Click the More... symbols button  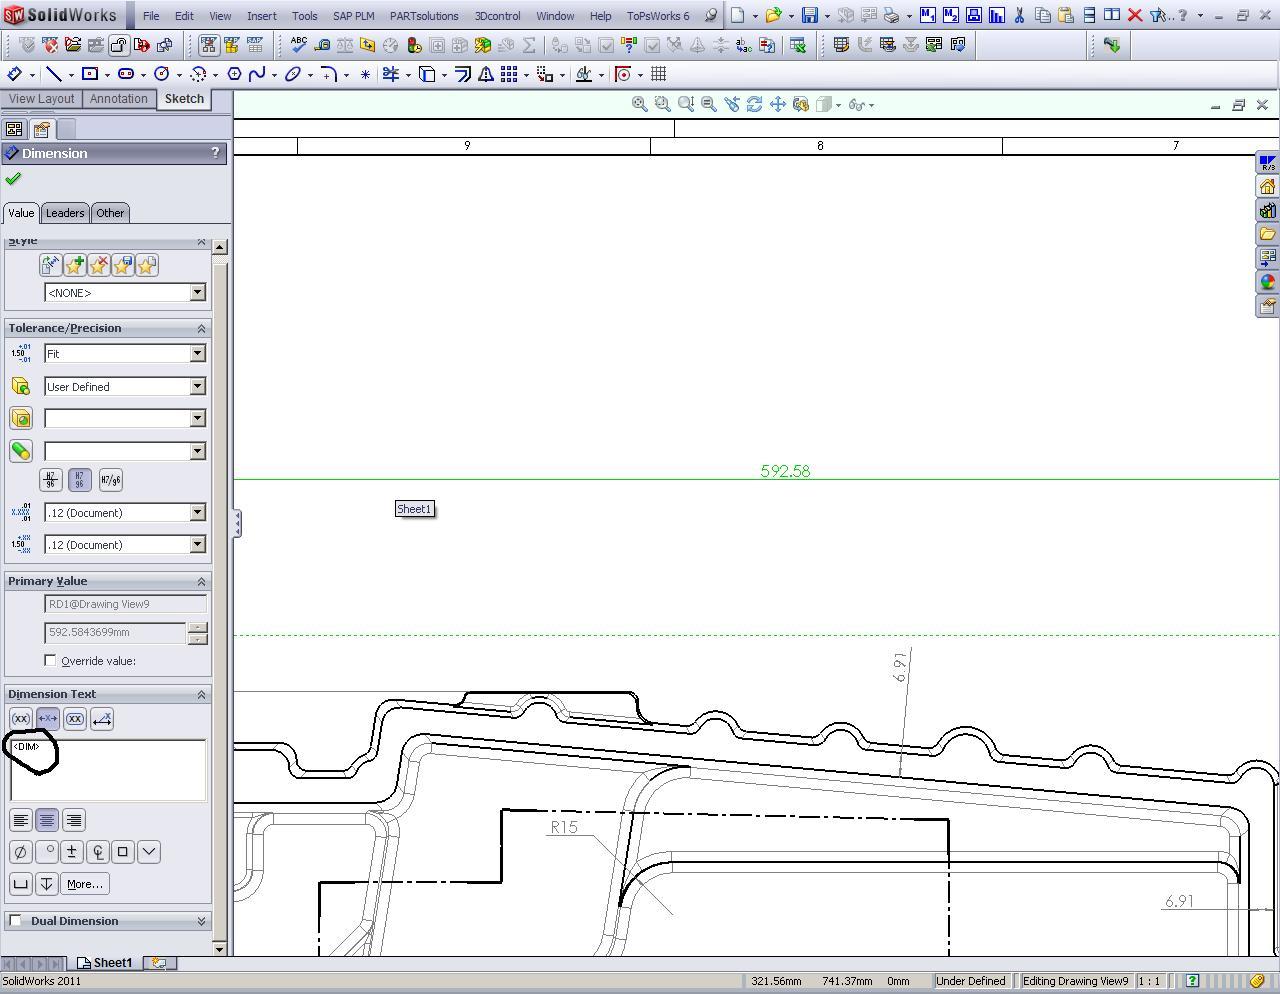click(x=85, y=884)
